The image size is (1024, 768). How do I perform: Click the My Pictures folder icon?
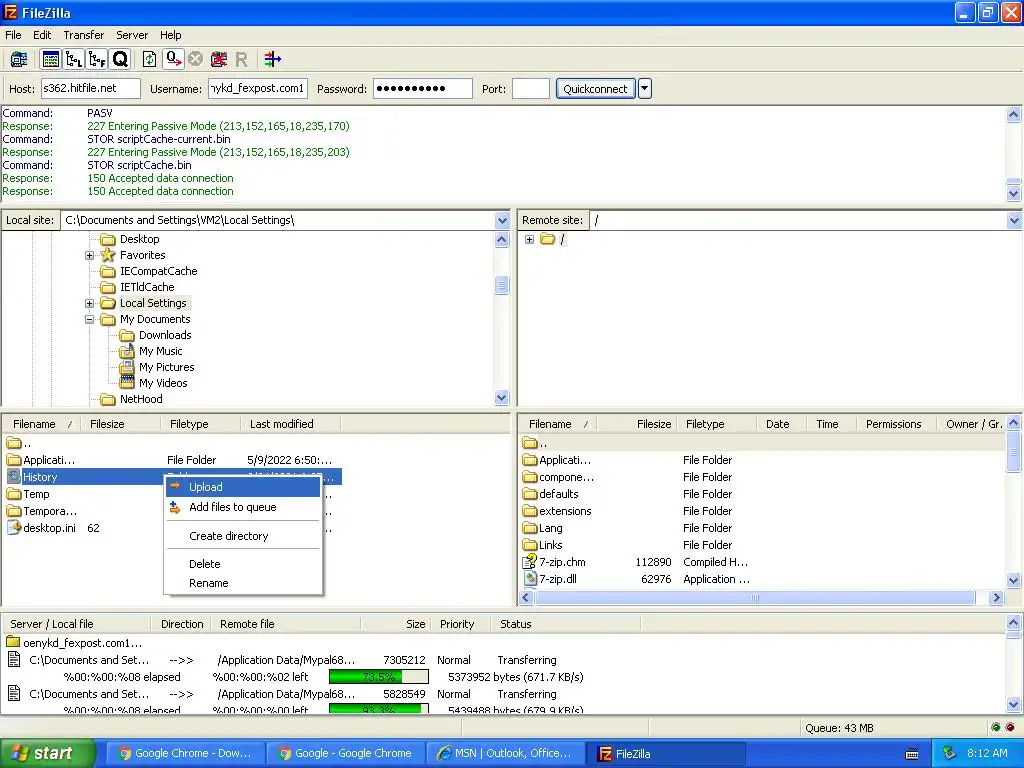pos(127,367)
